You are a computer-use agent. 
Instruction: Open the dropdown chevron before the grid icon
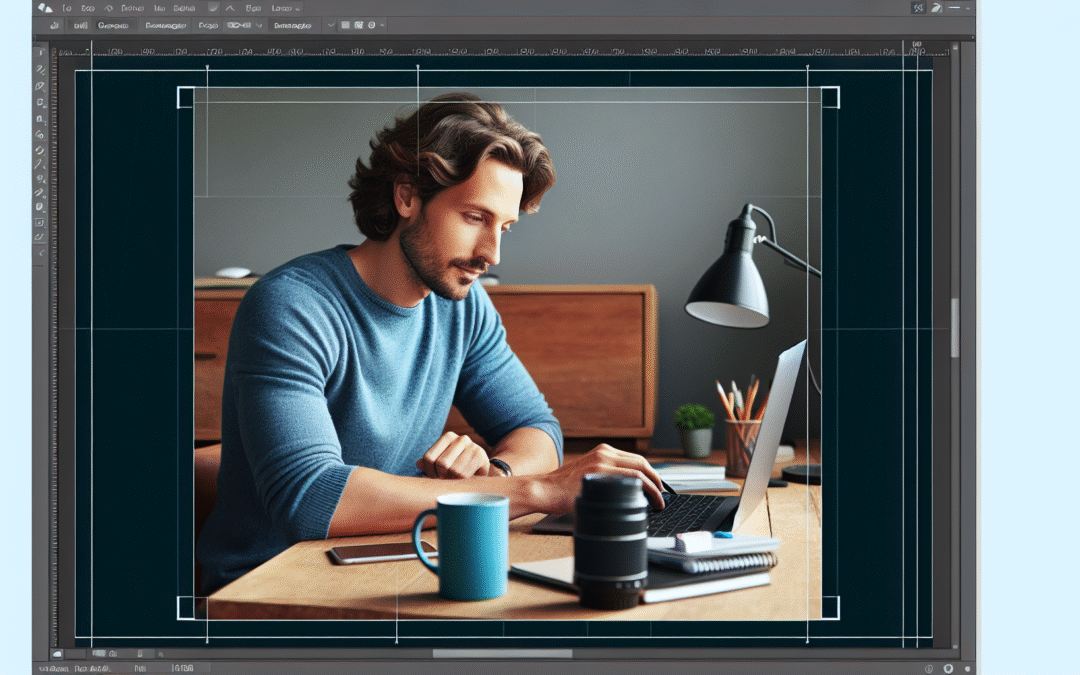331,25
